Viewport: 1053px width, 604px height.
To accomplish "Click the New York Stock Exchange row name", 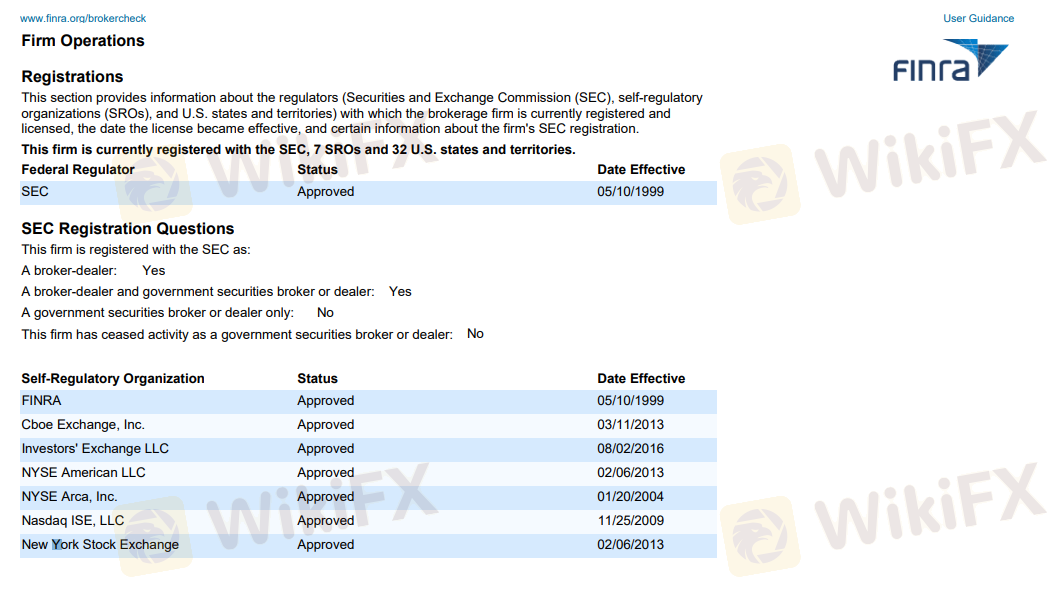I will [x=100, y=545].
